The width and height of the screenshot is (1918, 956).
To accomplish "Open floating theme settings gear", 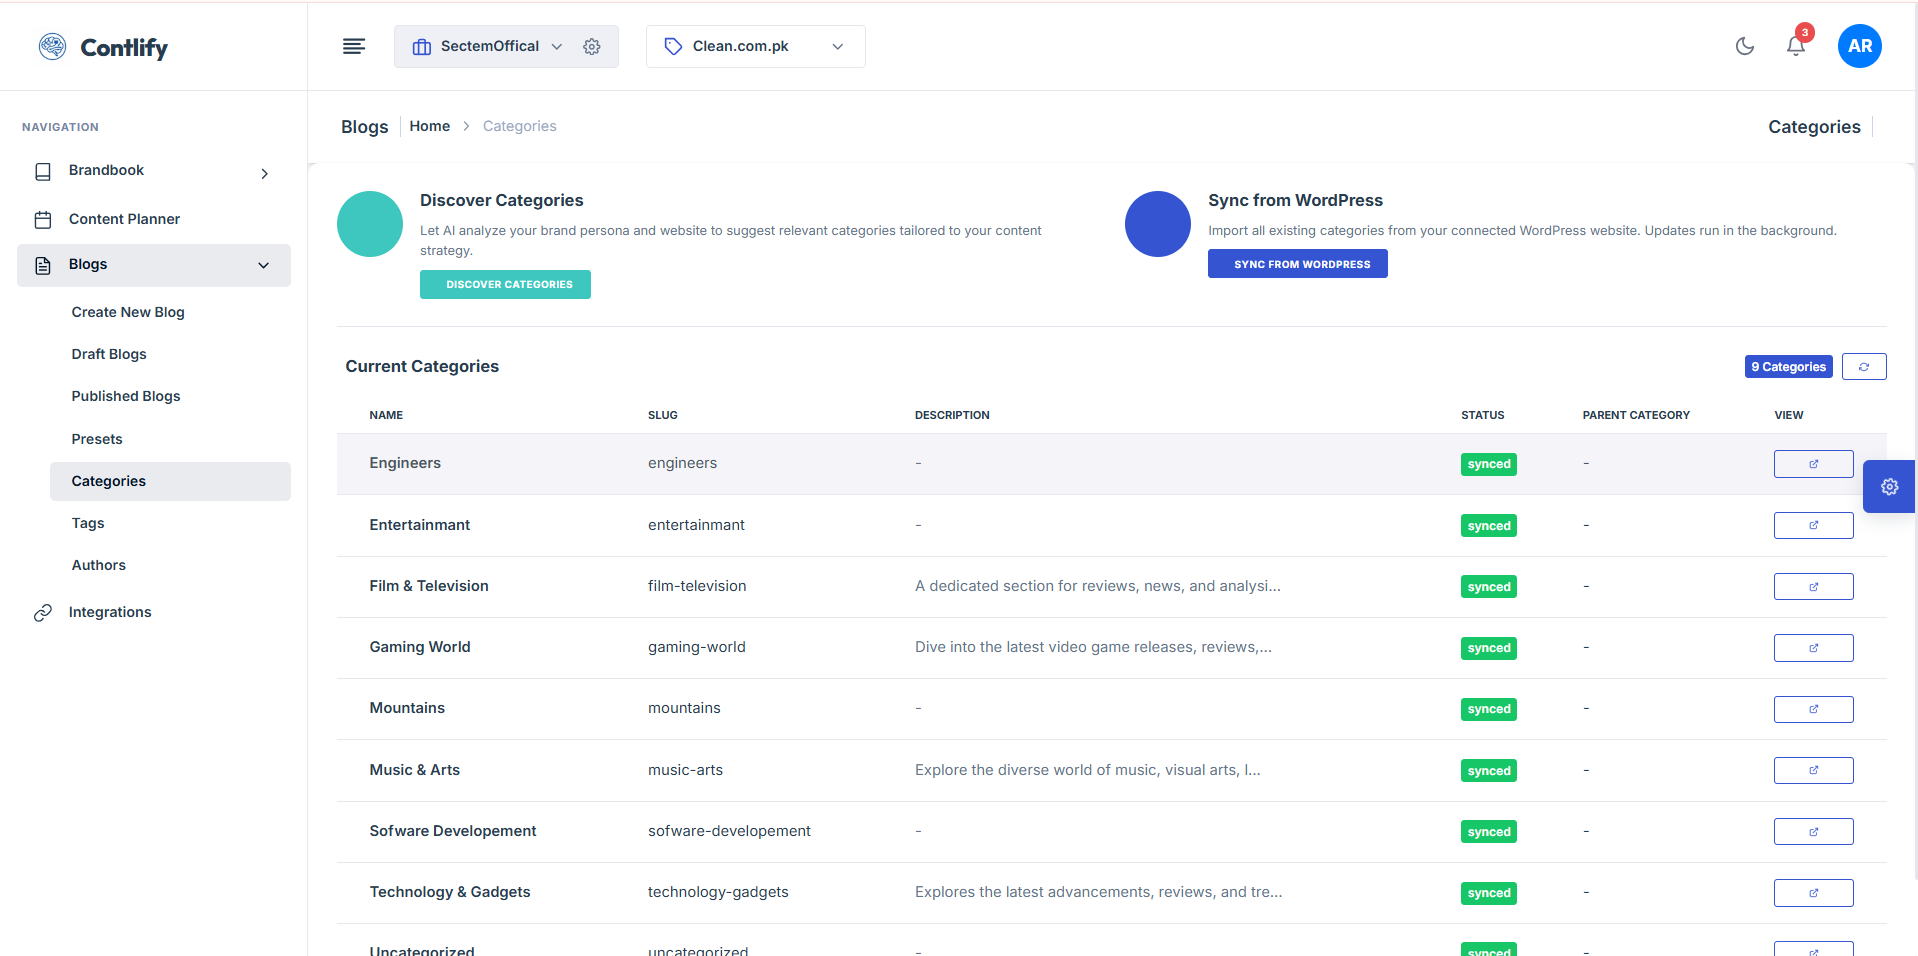I will point(1889,487).
